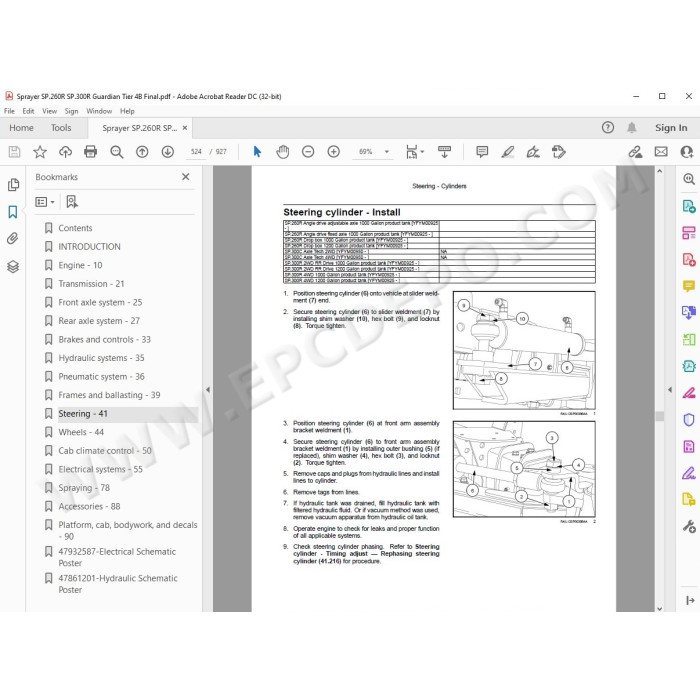
Task: Go to next page arrow
Action: 168,152
